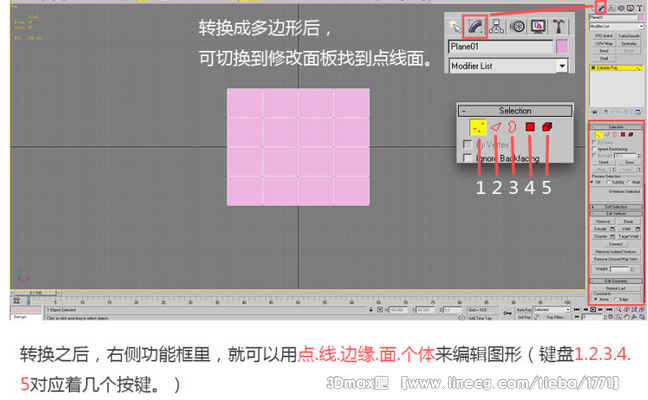
Task: Click the time slider showing 0 / 100
Action: [36, 293]
